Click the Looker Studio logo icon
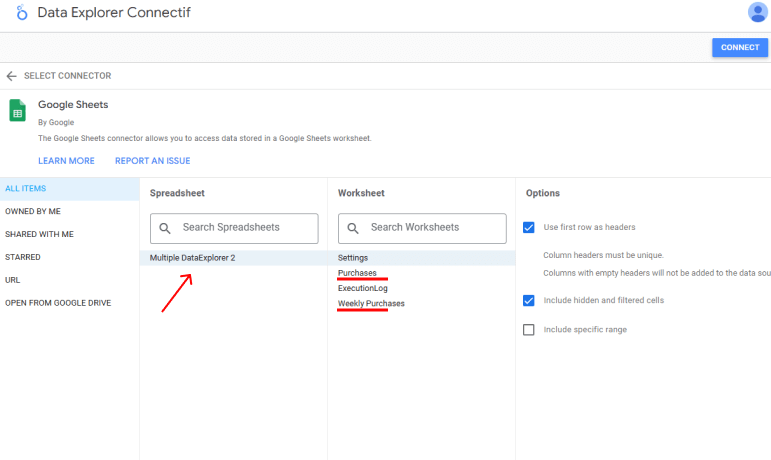 pos(19,14)
